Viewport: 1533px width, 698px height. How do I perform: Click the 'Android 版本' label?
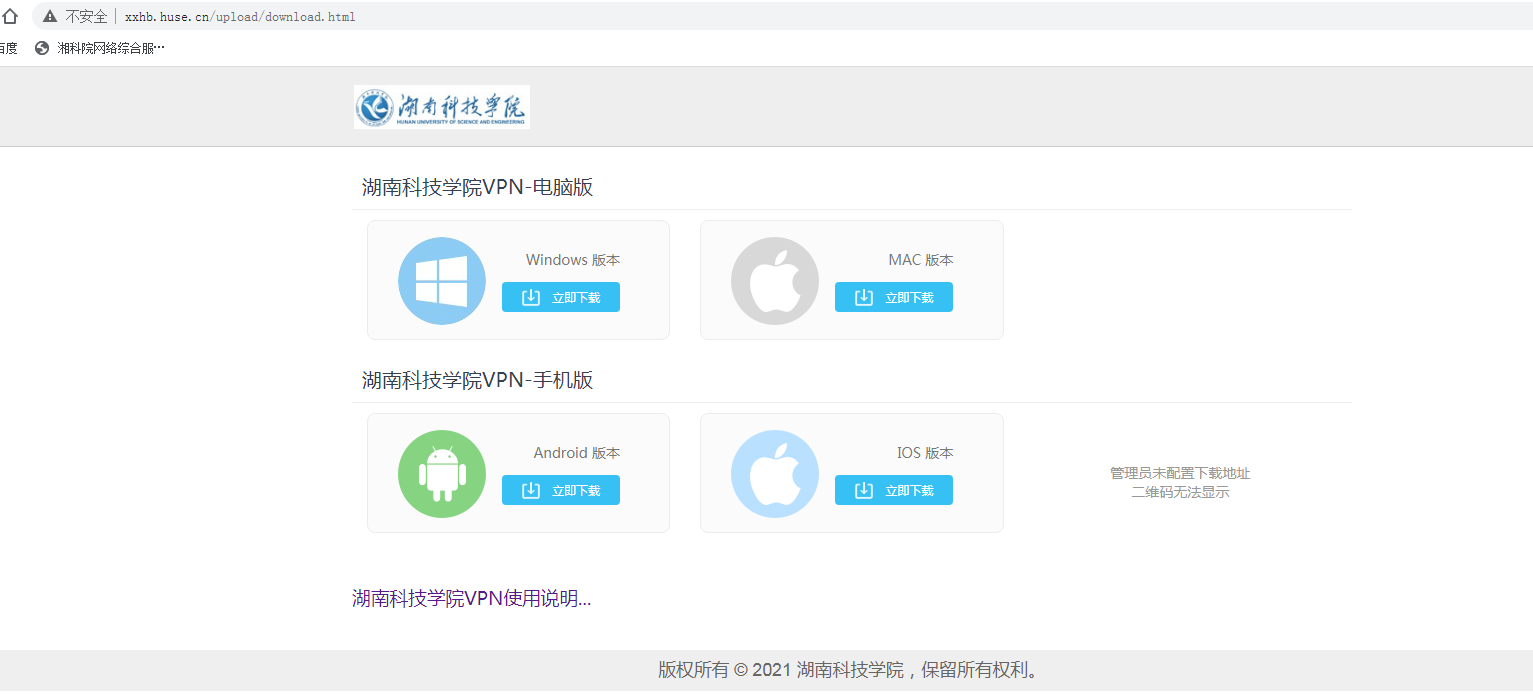point(577,453)
